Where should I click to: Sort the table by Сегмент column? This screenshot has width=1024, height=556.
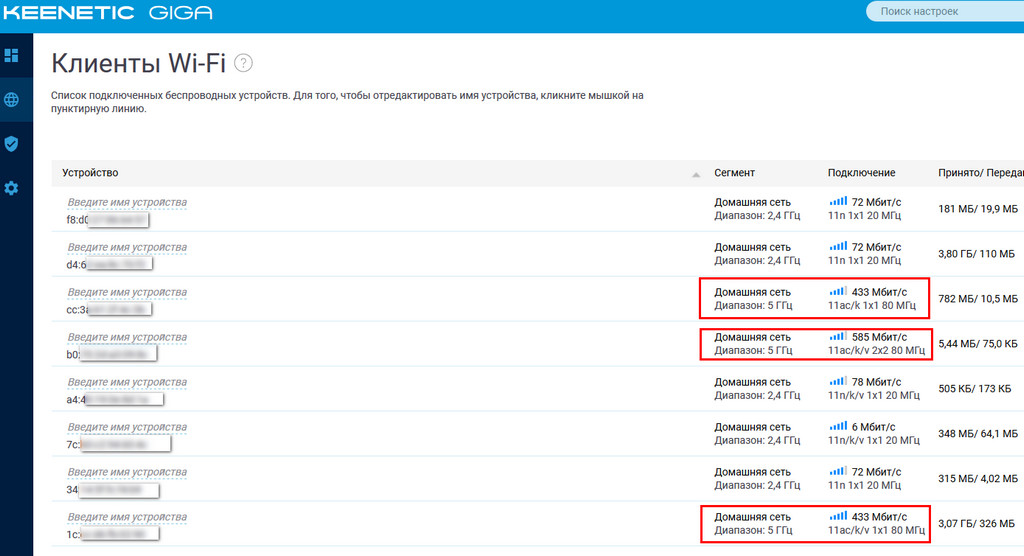(x=734, y=172)
